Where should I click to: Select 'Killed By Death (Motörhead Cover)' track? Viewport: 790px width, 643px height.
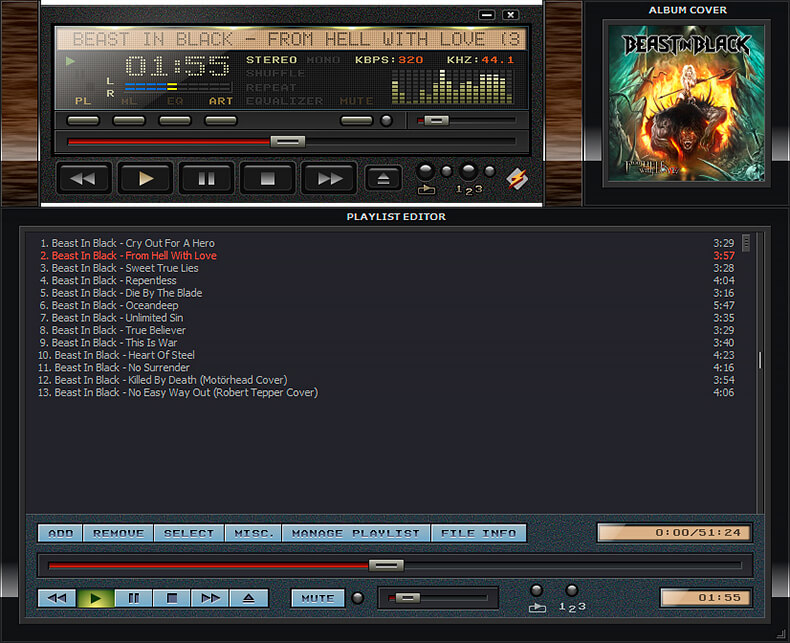coord(387,380)
